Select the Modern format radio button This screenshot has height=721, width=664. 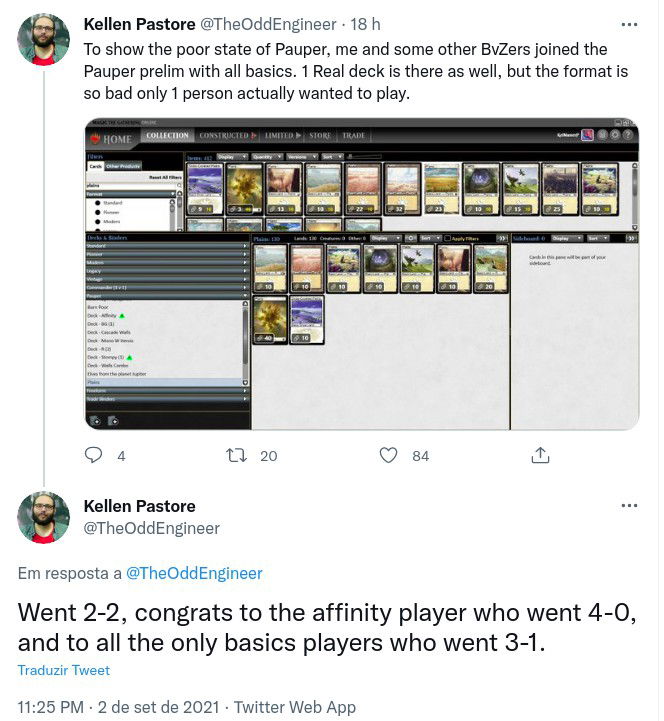tap(97, 221)
